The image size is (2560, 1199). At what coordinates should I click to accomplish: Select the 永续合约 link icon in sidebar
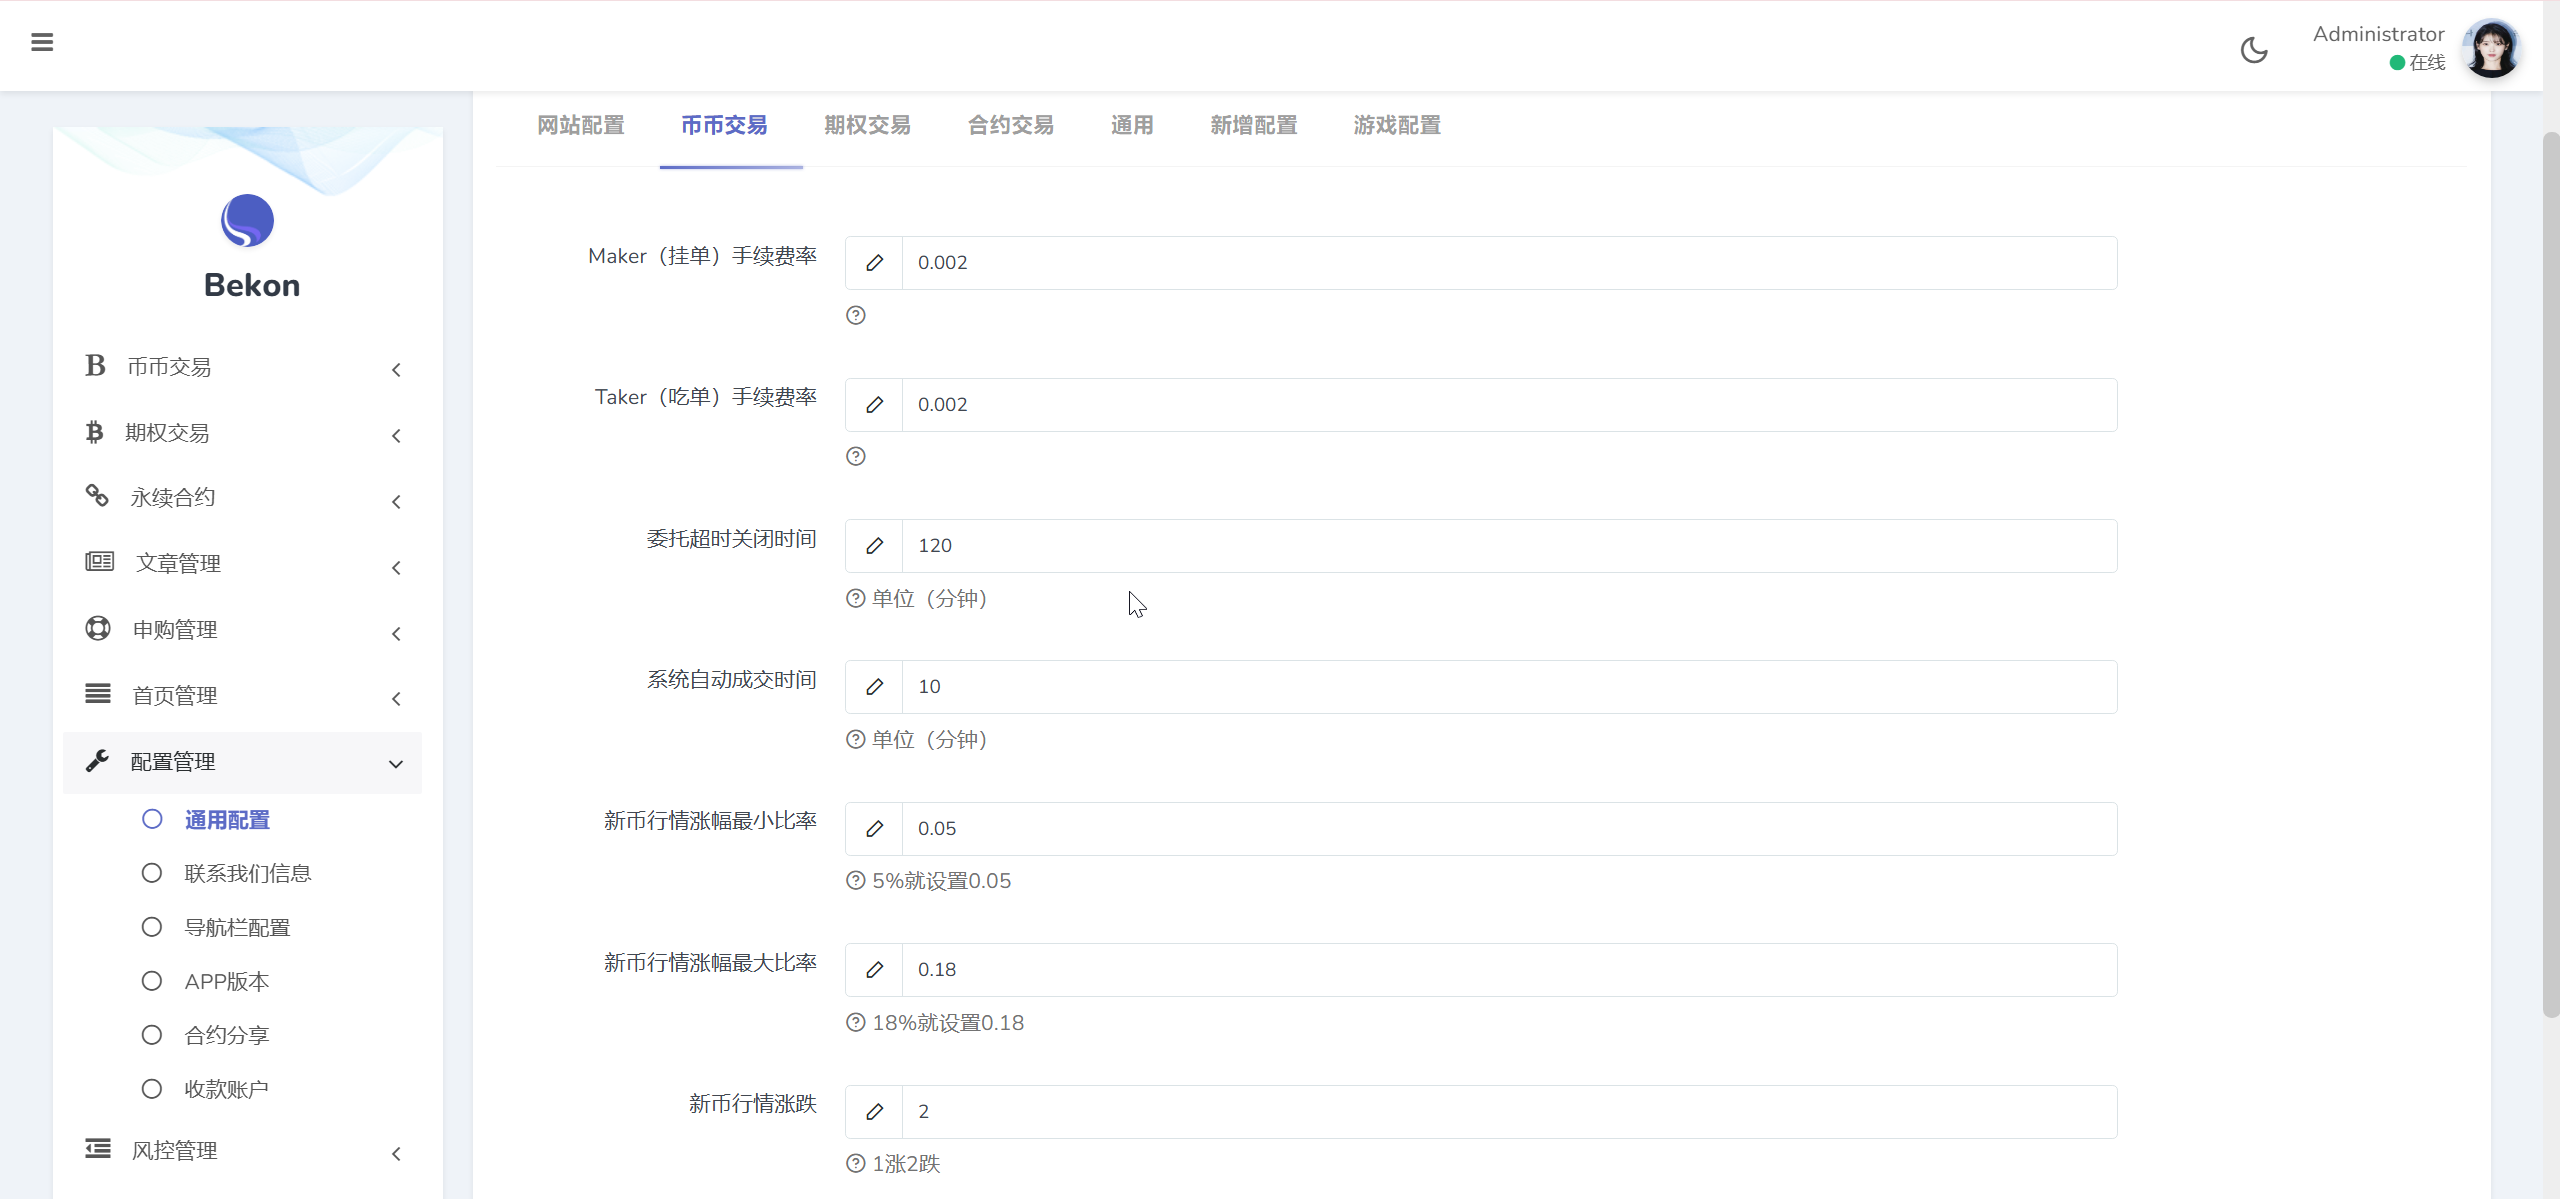[x=97, y=495]
